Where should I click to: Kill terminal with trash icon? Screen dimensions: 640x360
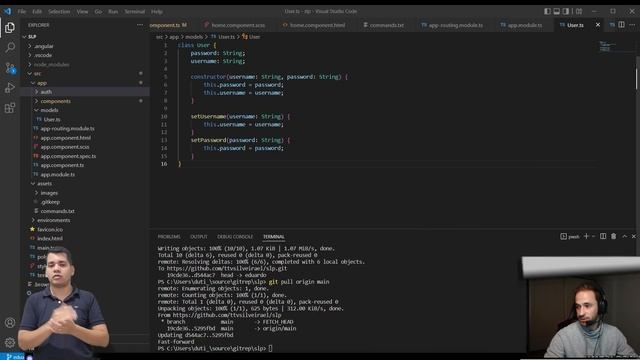[613, 236]
